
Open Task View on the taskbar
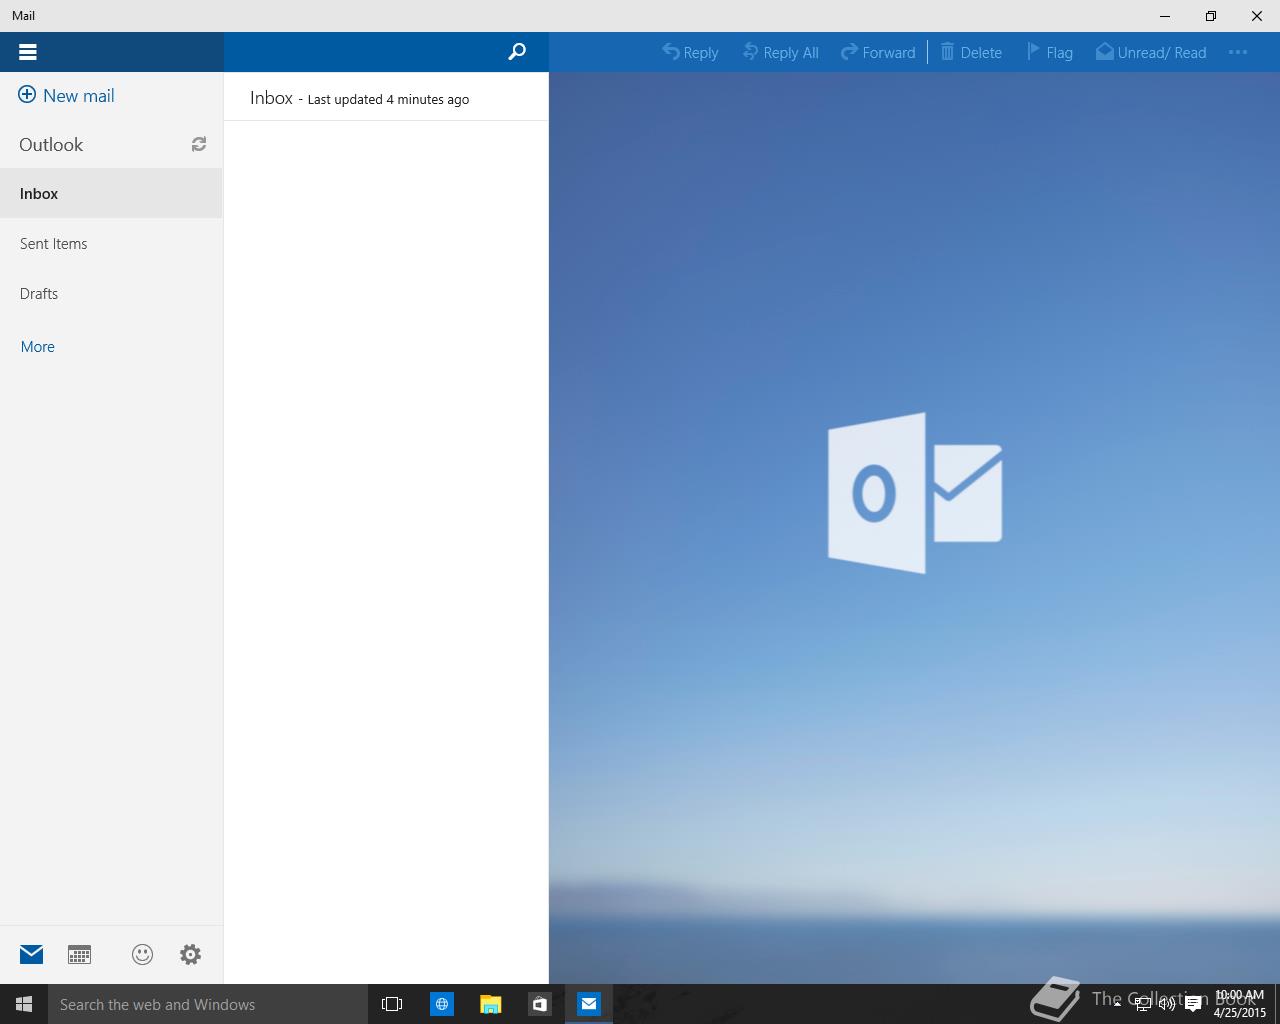coord(392,1004)
